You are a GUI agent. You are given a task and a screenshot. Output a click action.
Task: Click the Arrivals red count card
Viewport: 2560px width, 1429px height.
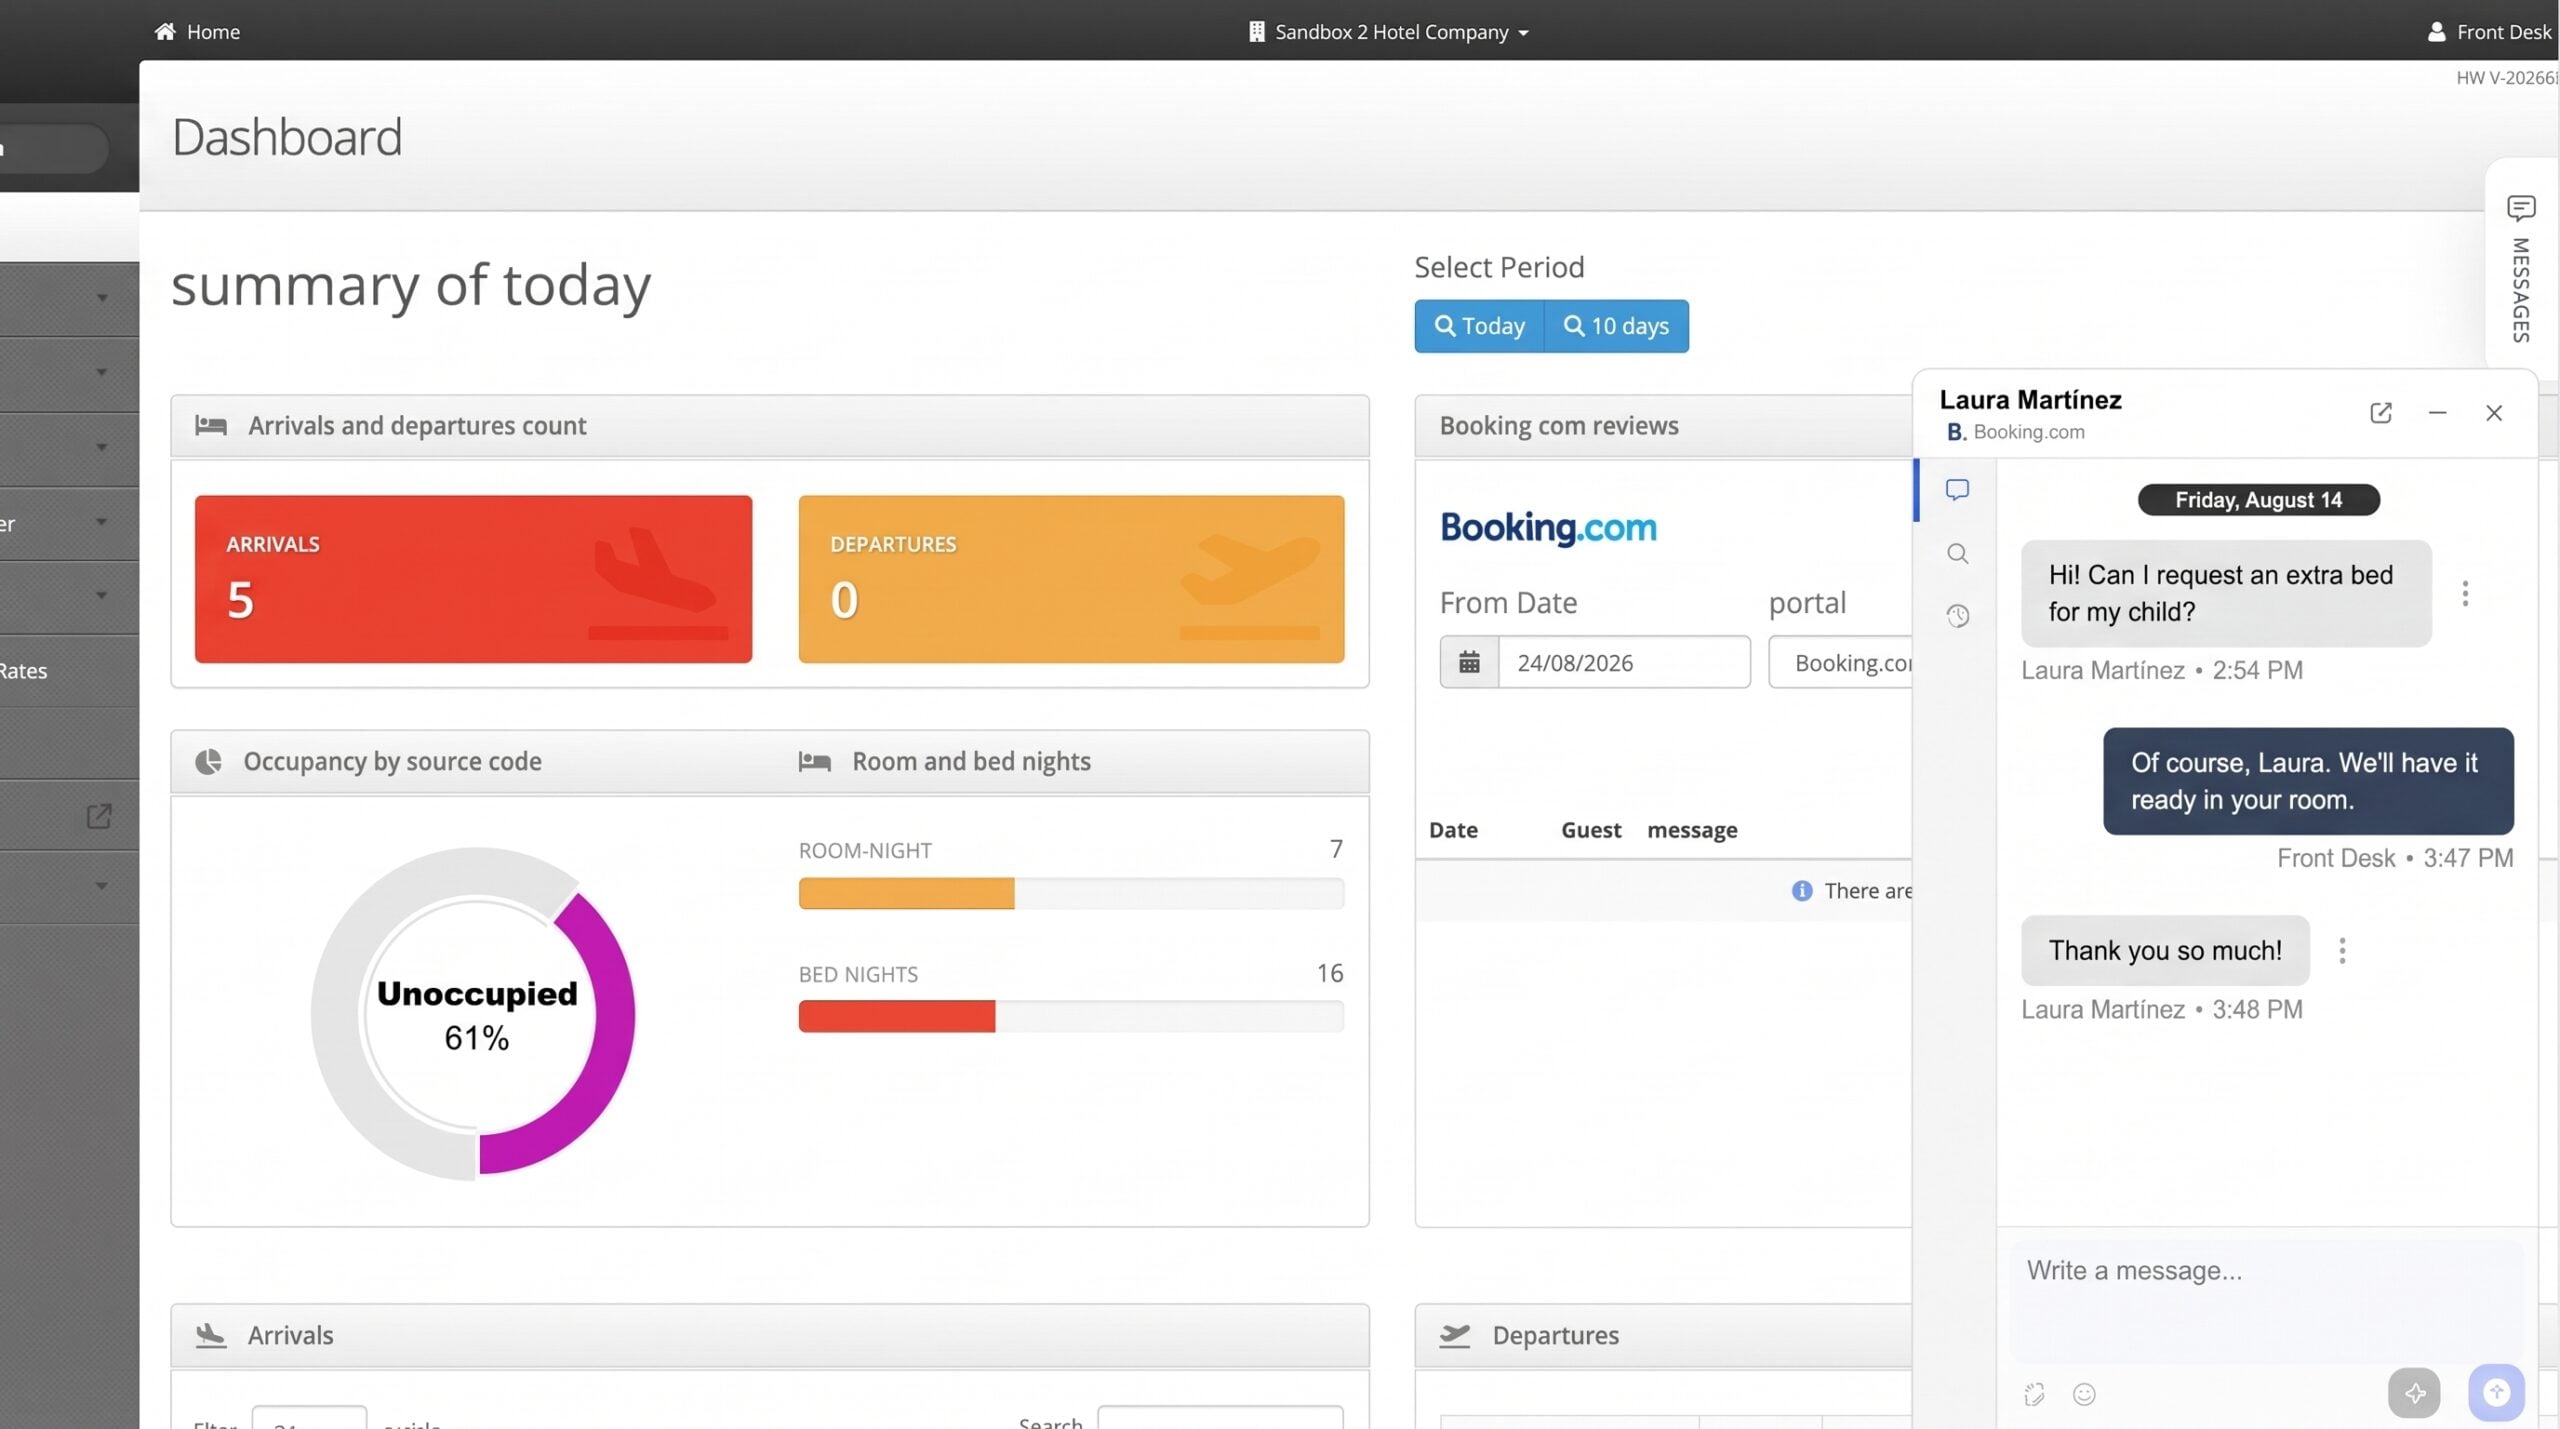(473, 579)
